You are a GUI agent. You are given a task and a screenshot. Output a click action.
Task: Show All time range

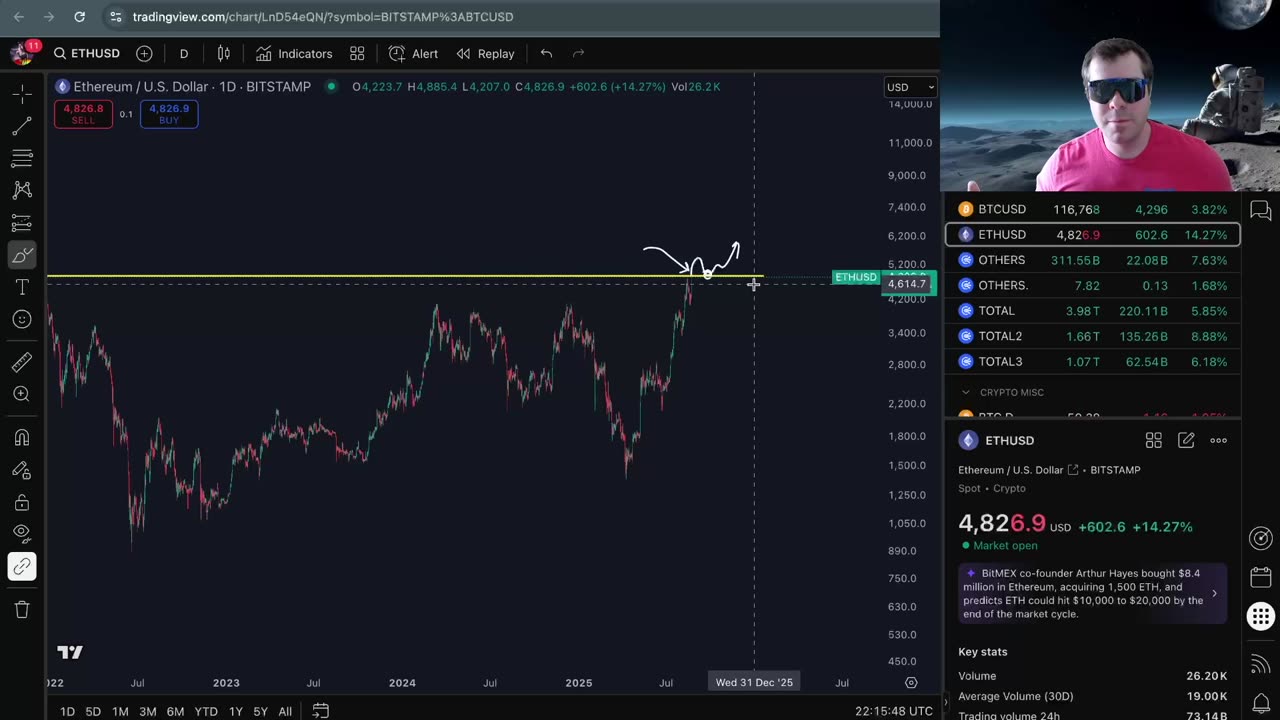(x=285, y=711)
